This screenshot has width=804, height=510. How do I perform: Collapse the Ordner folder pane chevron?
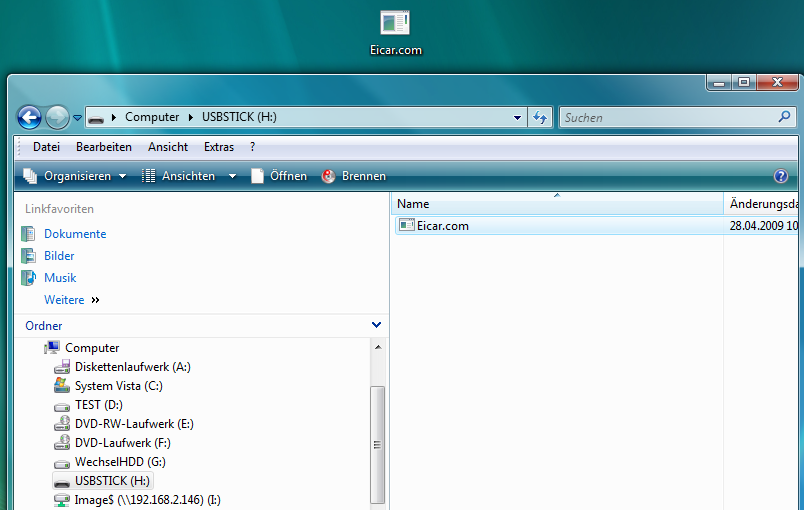[x=376, y=325]
